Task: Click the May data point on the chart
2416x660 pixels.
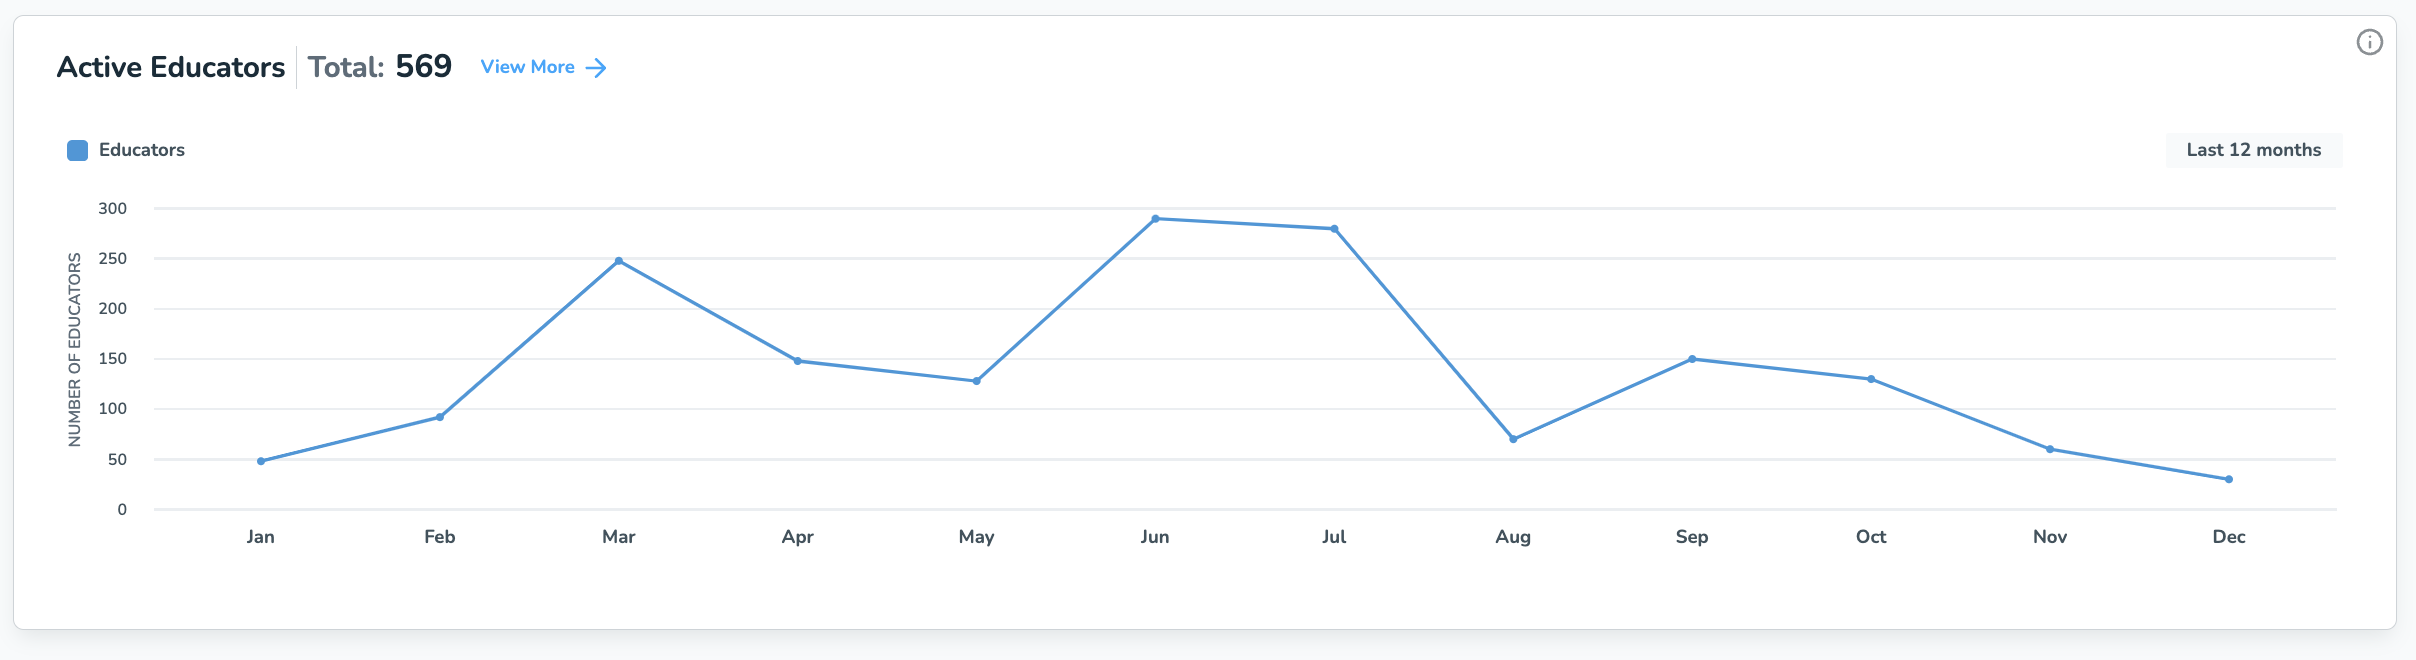Action: (x=977, y=381)
